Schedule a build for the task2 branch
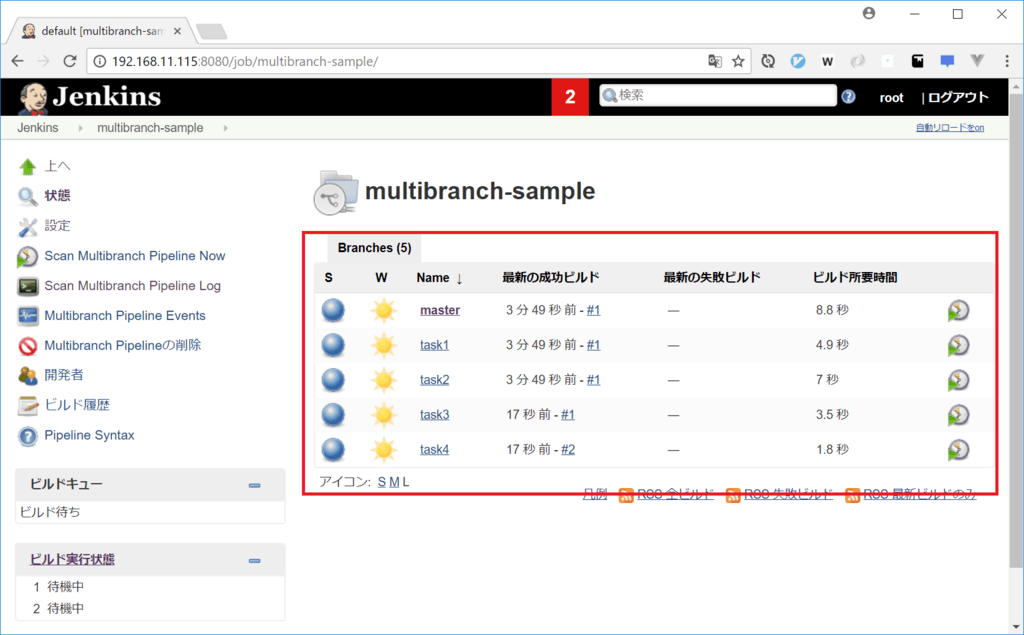 (x=958, y=380)
